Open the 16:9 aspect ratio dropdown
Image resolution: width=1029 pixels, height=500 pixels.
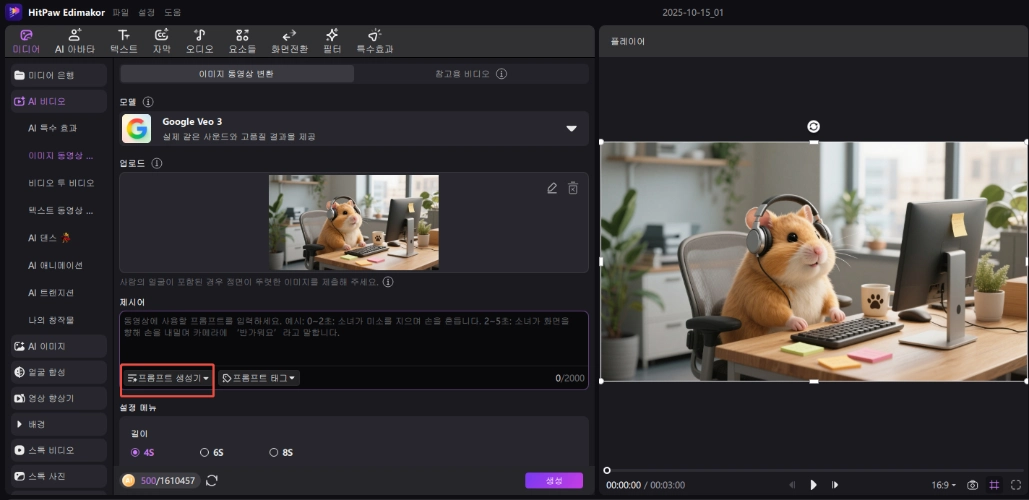(944, 485)
